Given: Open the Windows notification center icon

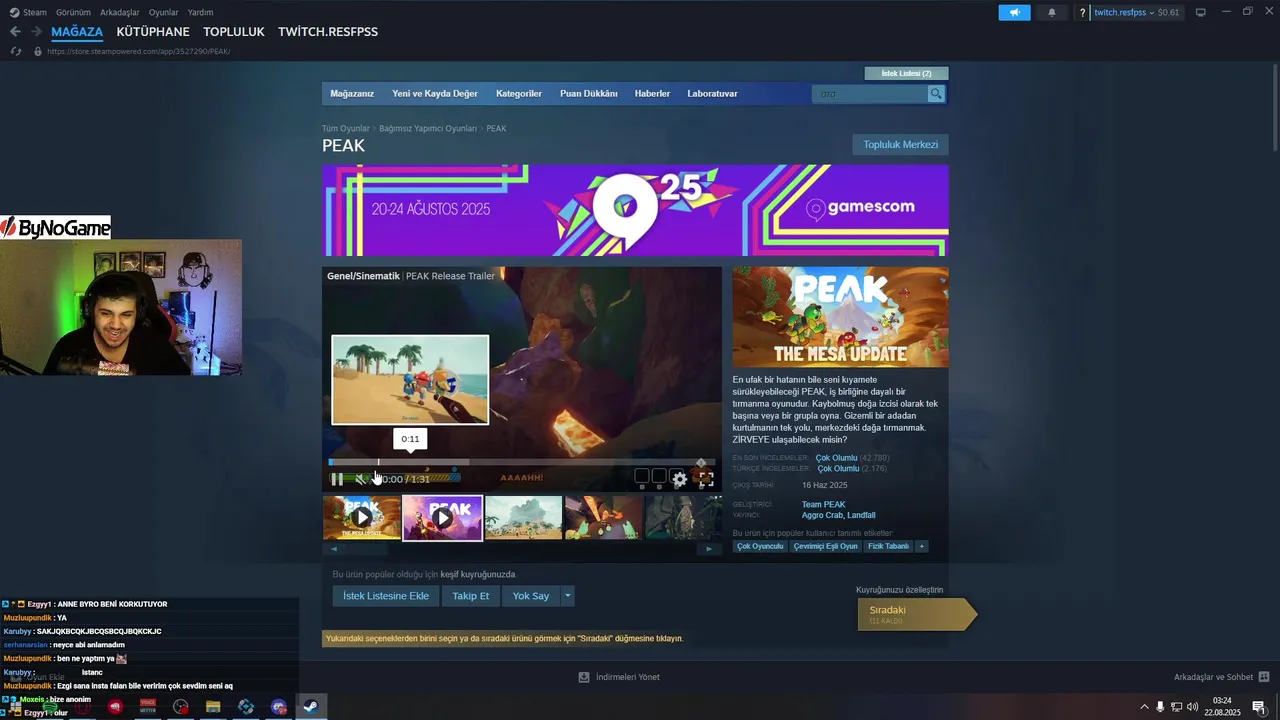Looking at the screenshot, I should pos(1258,707).
